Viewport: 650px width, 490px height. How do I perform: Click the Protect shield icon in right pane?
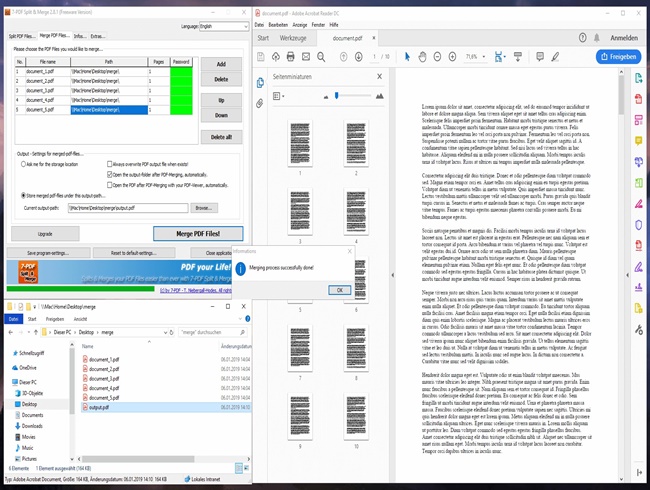pyautogui.click(x=638, y=225)
